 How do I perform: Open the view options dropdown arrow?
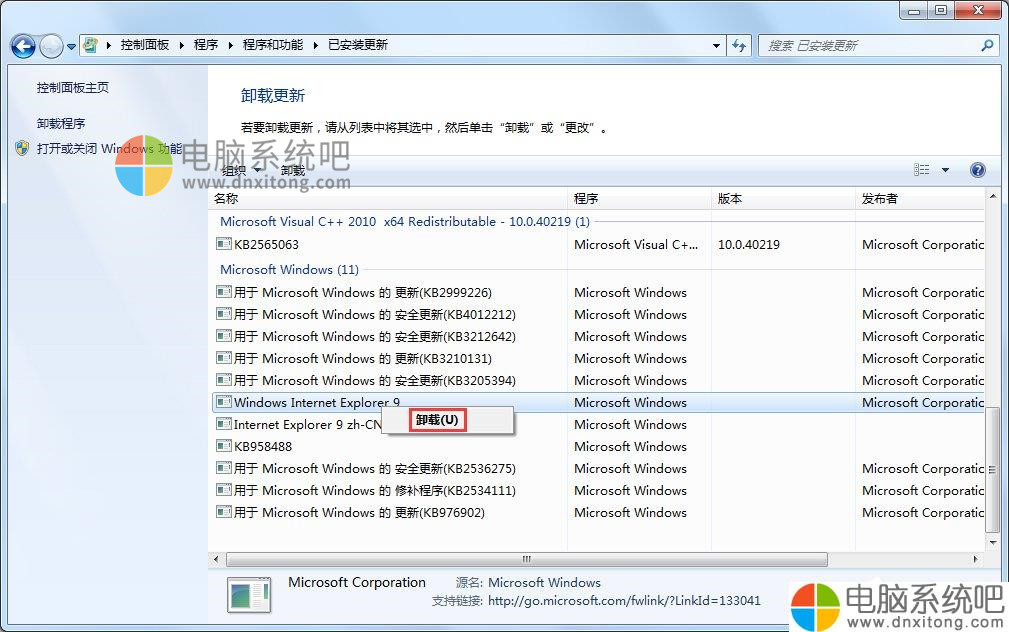click(945, 170)
